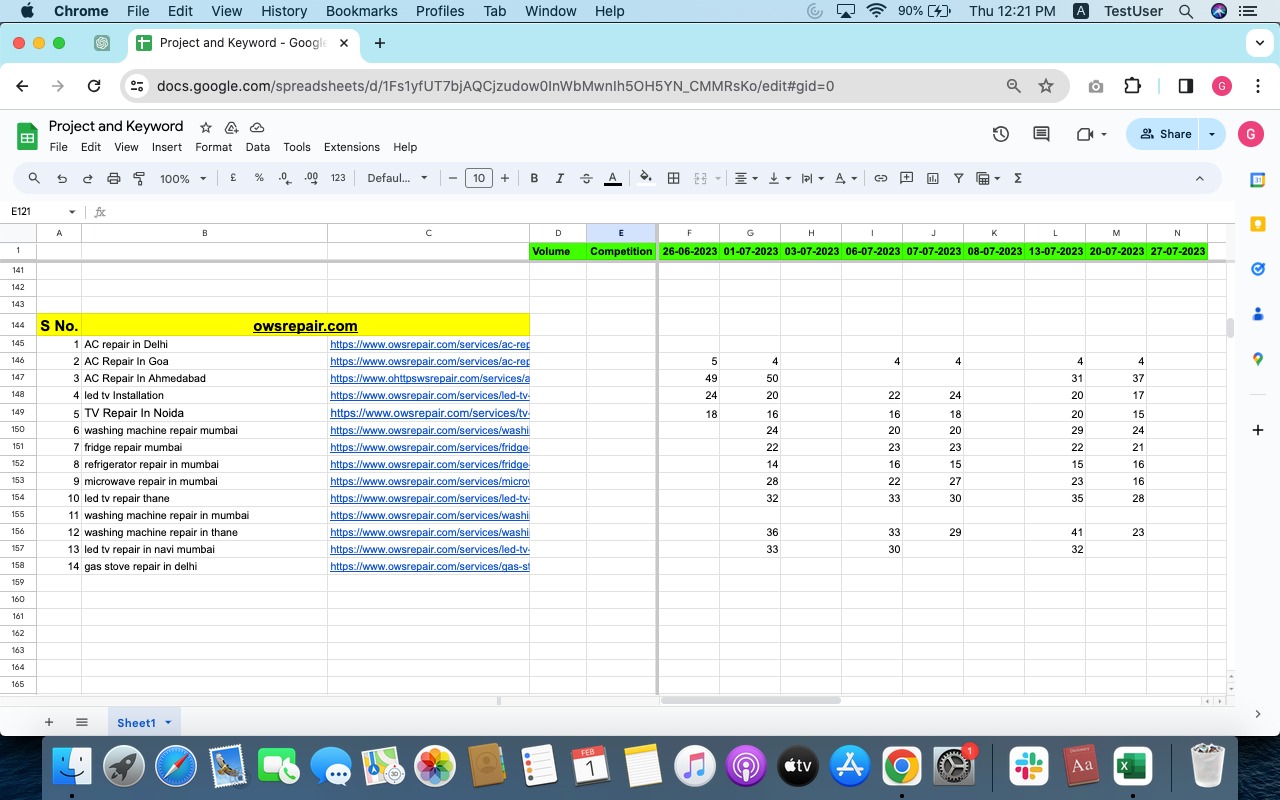
Task: Open the Format menu
Action: click(213, 147)
